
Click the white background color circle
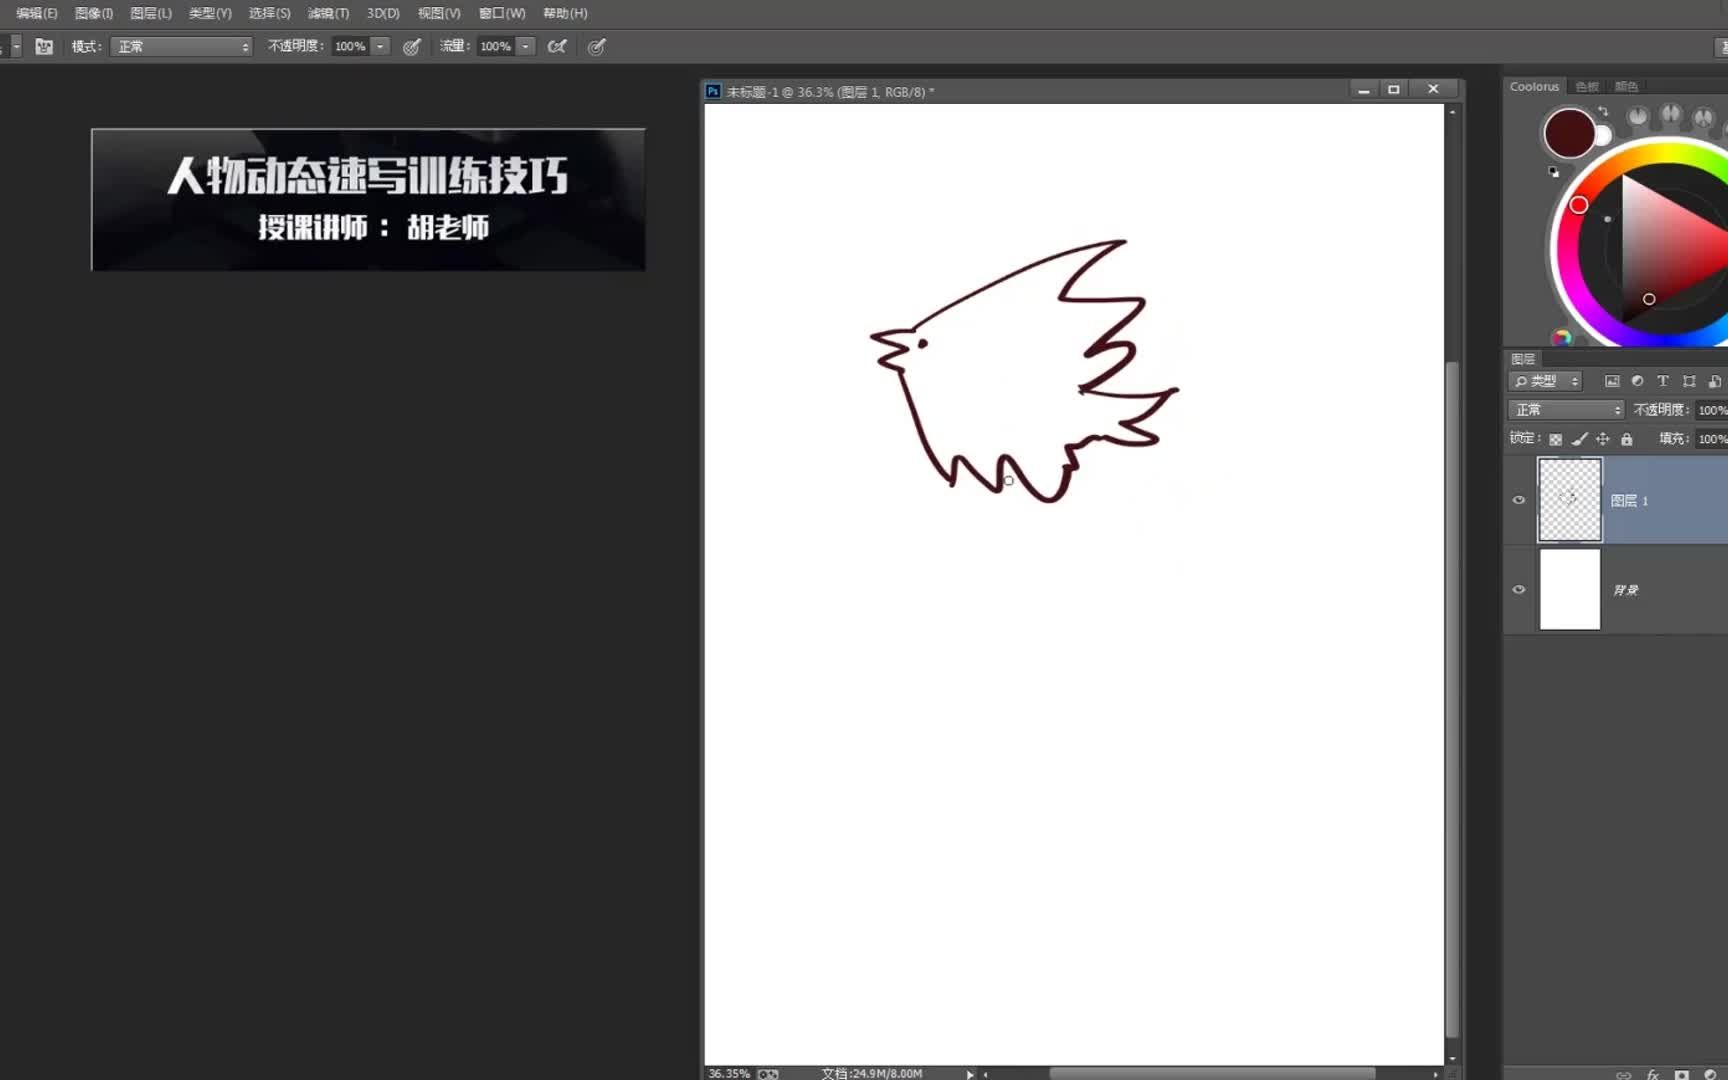(1602, 136)
